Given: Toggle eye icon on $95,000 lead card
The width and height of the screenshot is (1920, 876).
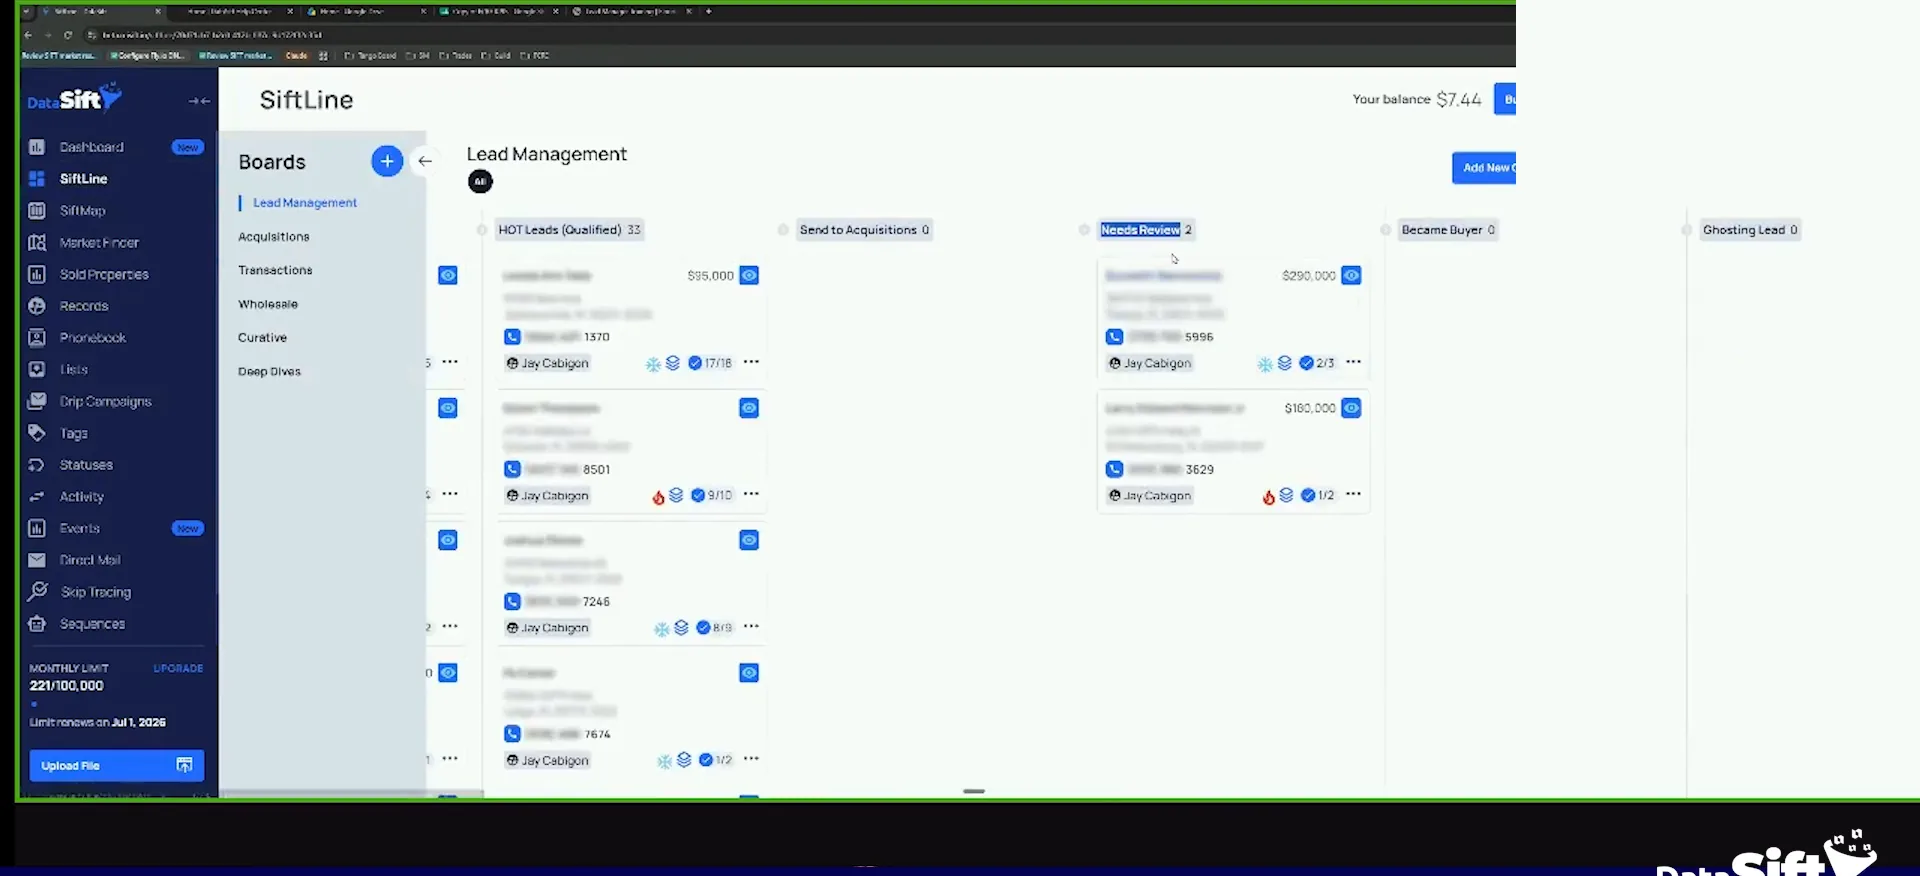Looking at the screenshot, I should 749,275.
